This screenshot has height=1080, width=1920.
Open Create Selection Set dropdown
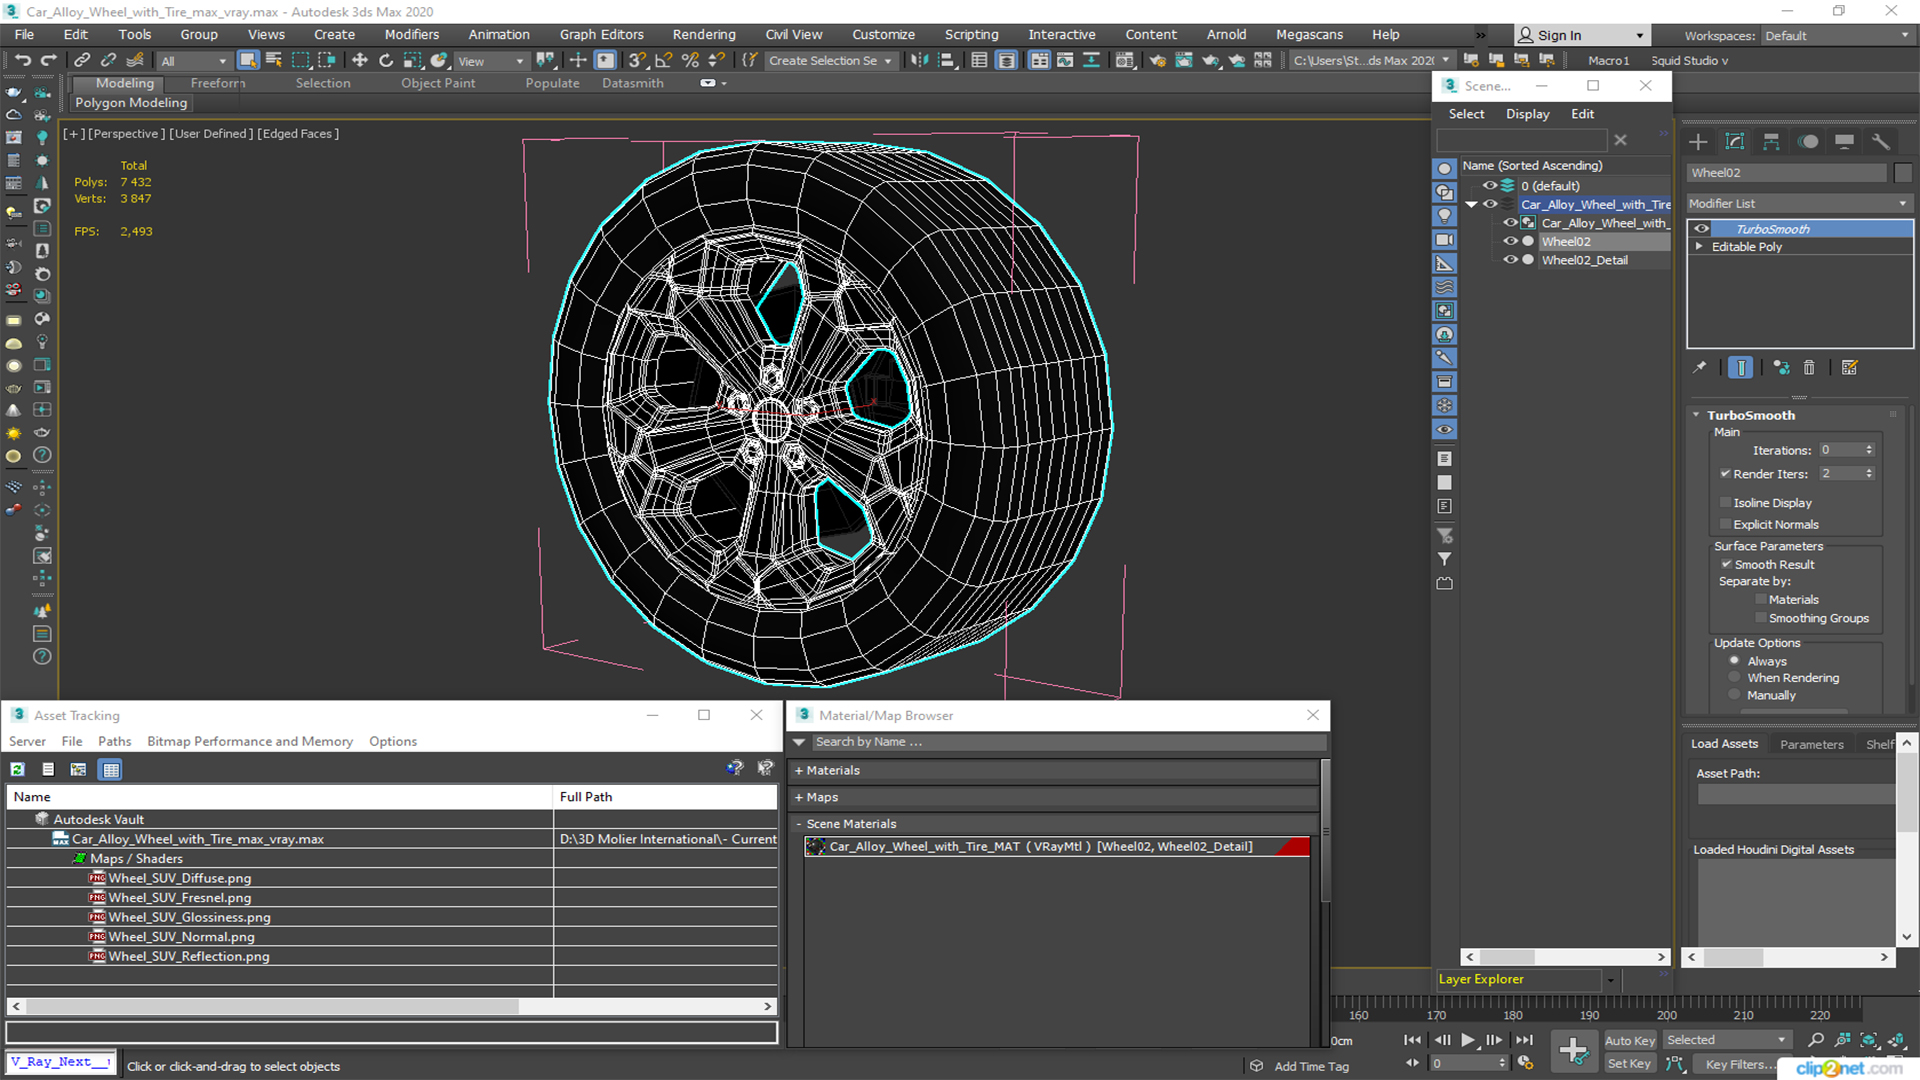click(830, 60)
